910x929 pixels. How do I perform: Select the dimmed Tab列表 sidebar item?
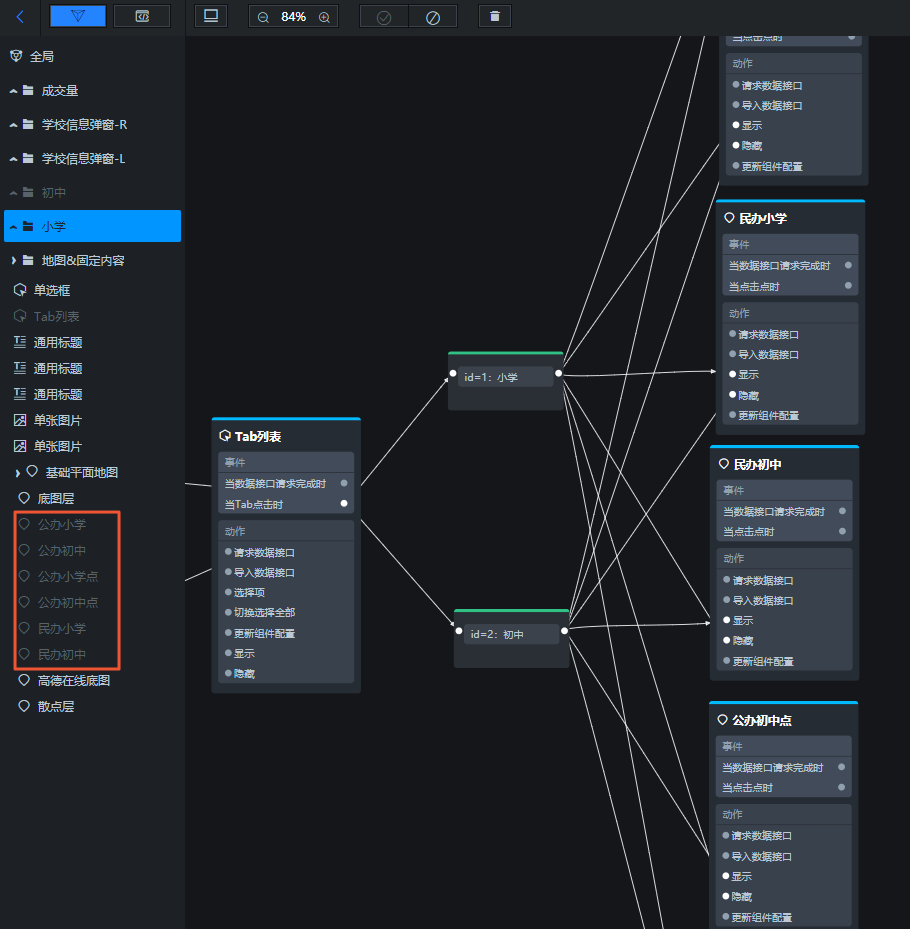coord(56,316)
